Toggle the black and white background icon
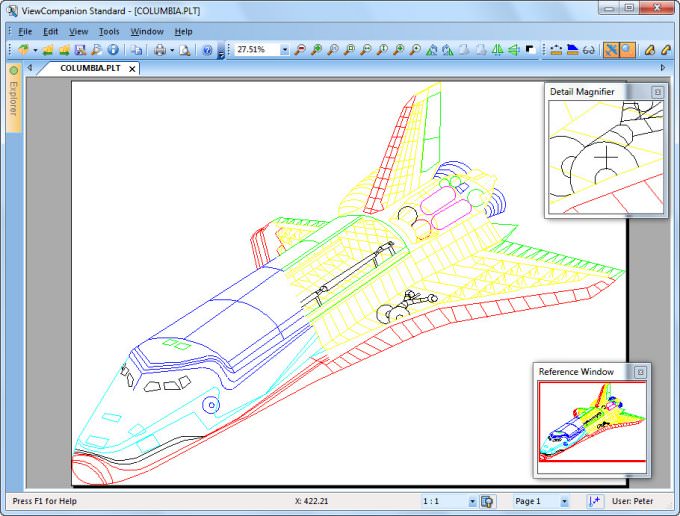Image resolution: width=680 pixels, height=516 pixels. 530,49
